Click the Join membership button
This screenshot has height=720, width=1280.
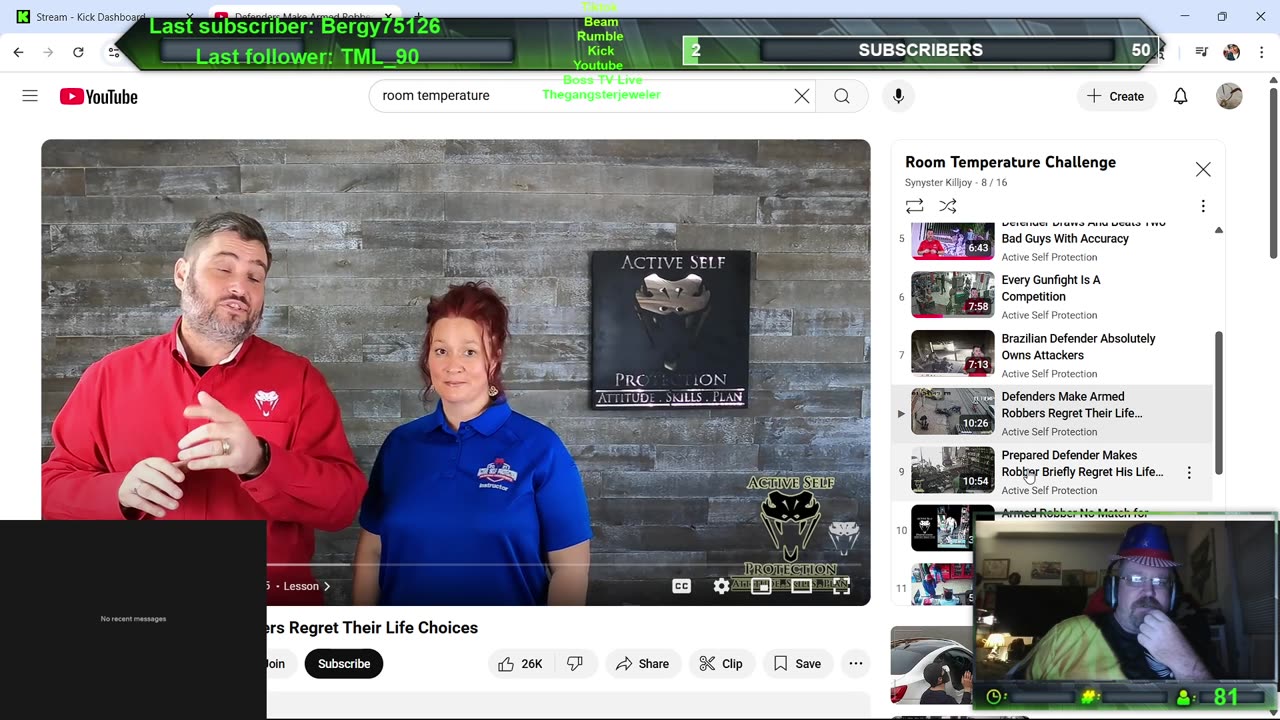[x=280, y=664]
